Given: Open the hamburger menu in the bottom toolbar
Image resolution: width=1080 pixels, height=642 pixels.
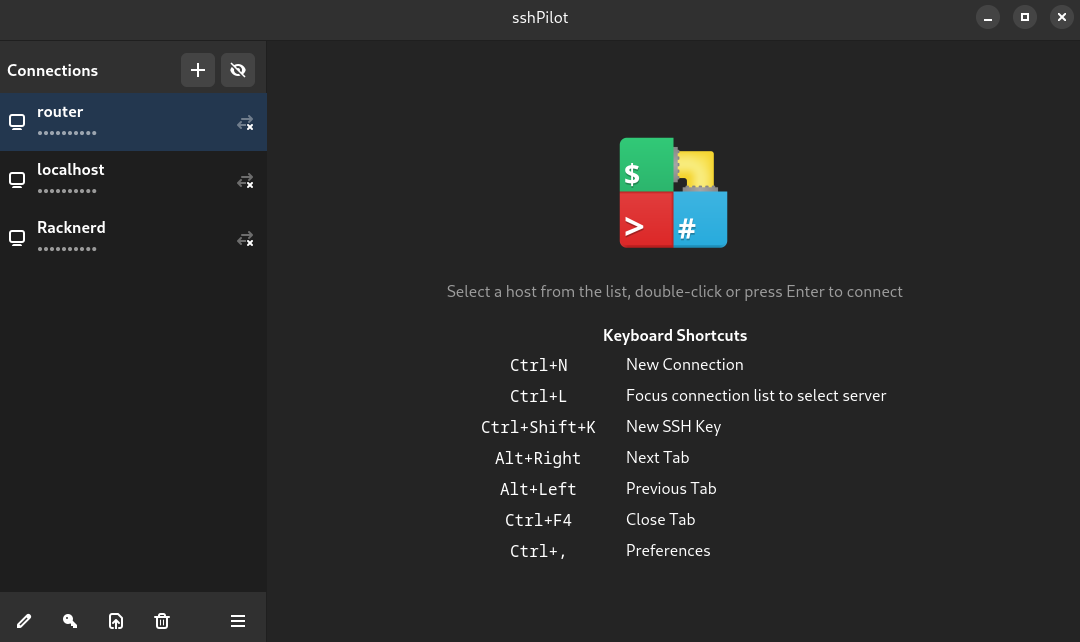Looking at the screenshot, I should (x=238, y=621).
